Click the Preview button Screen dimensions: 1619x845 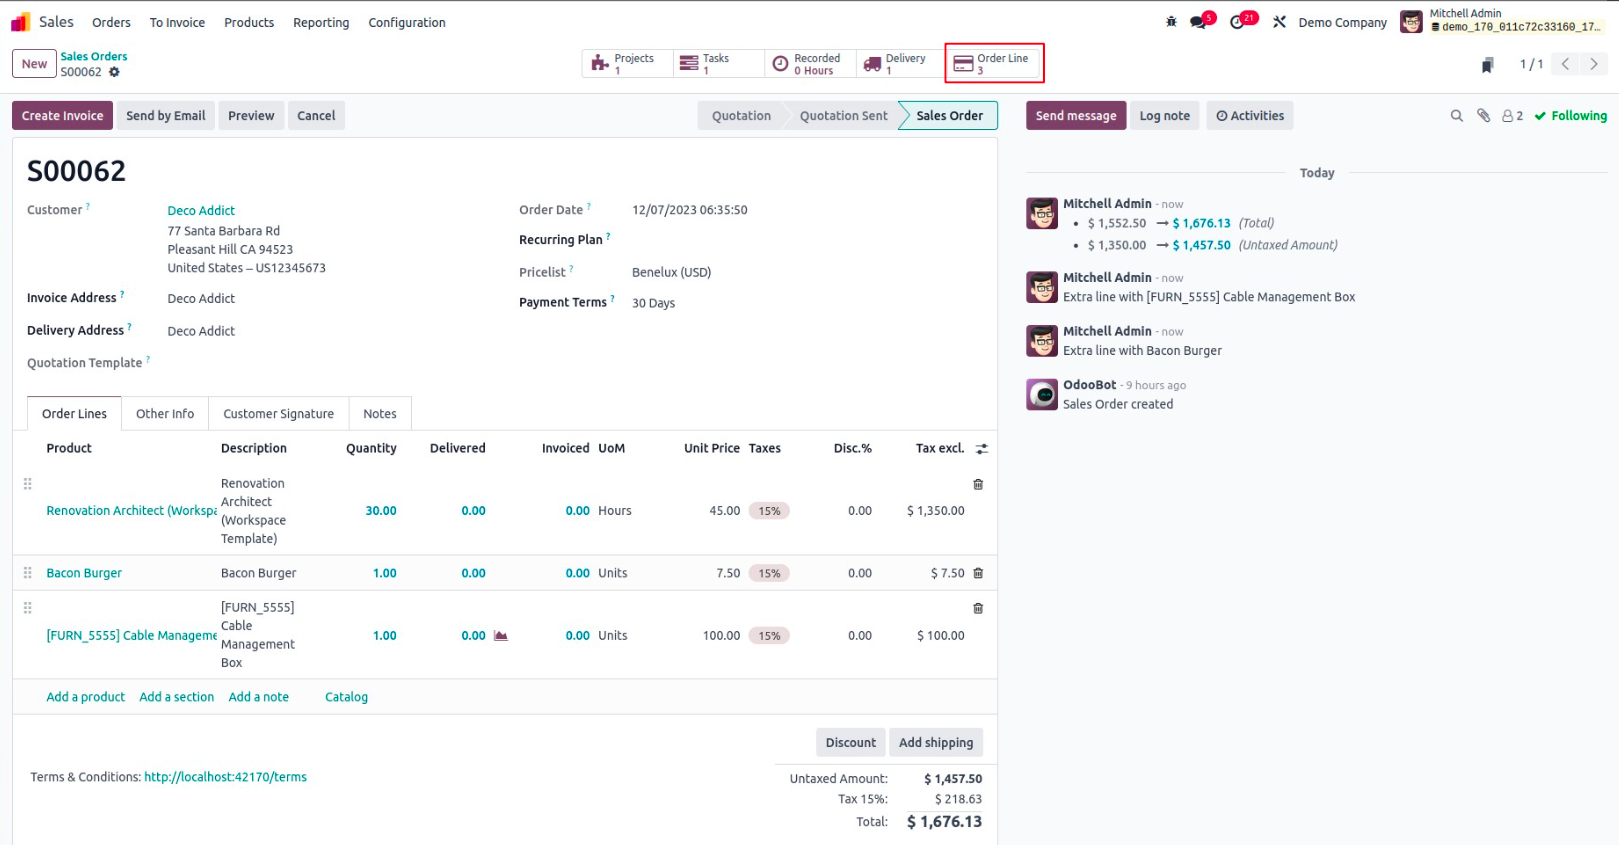pos(251,116)
